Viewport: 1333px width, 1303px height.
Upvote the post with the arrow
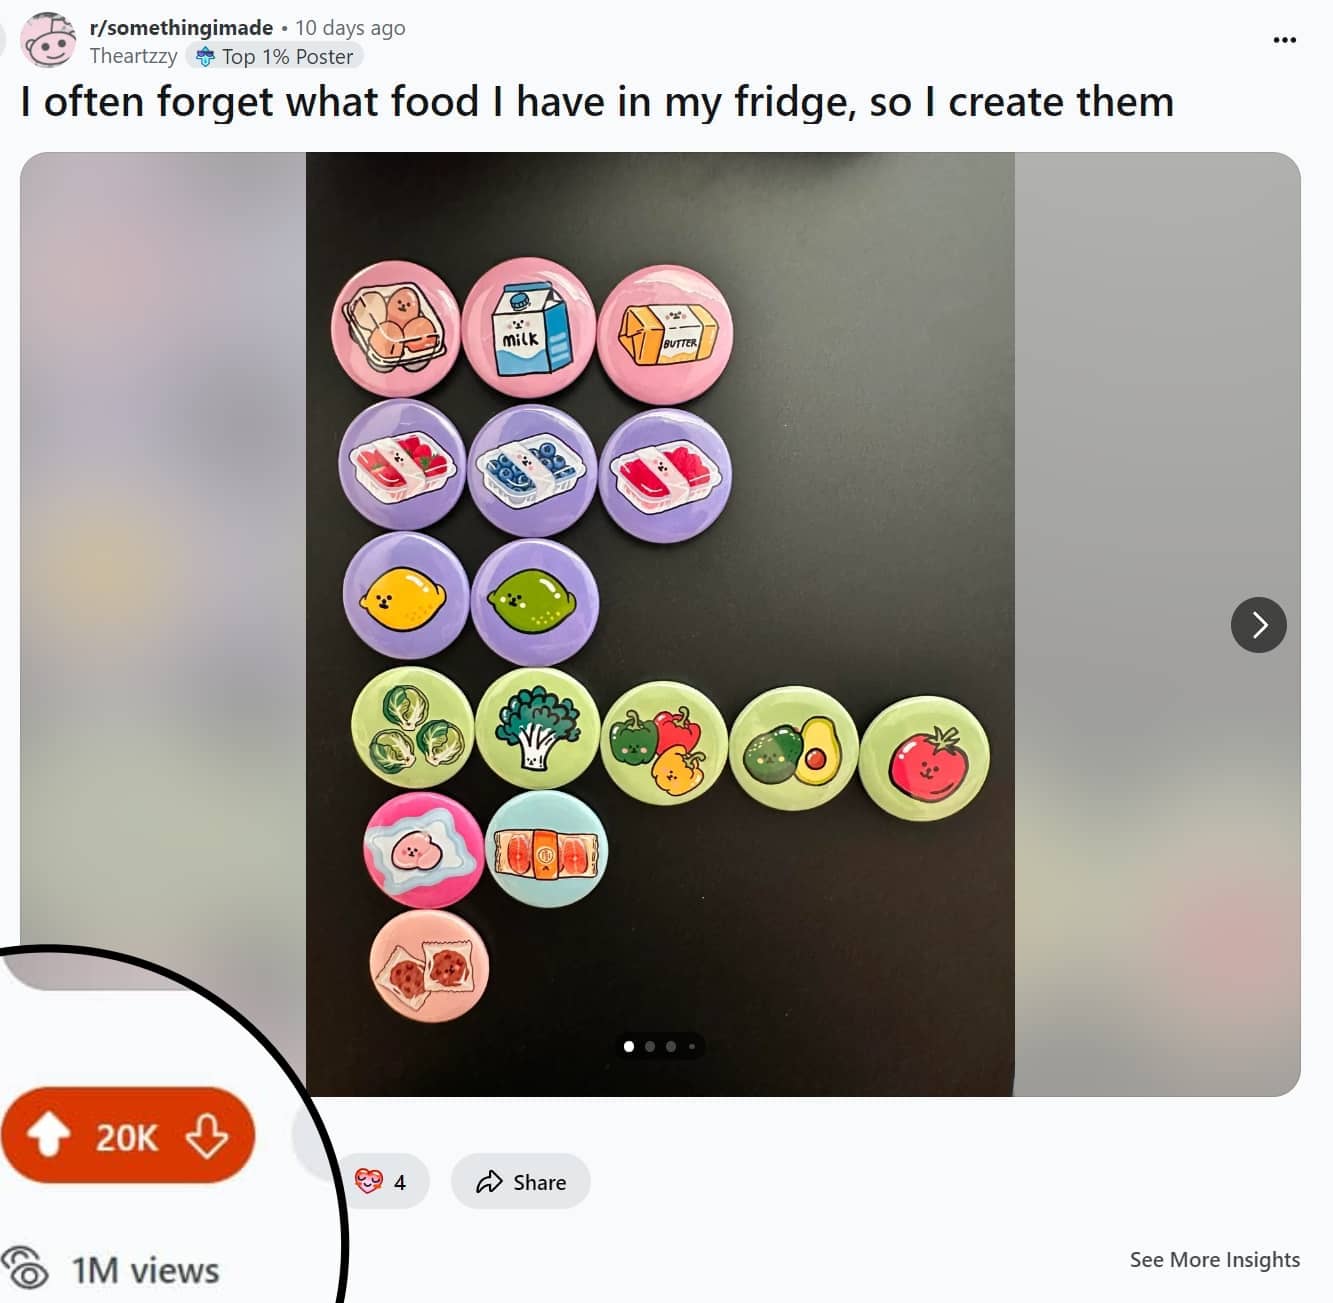pyautogui.click(x=48, y=1136)
